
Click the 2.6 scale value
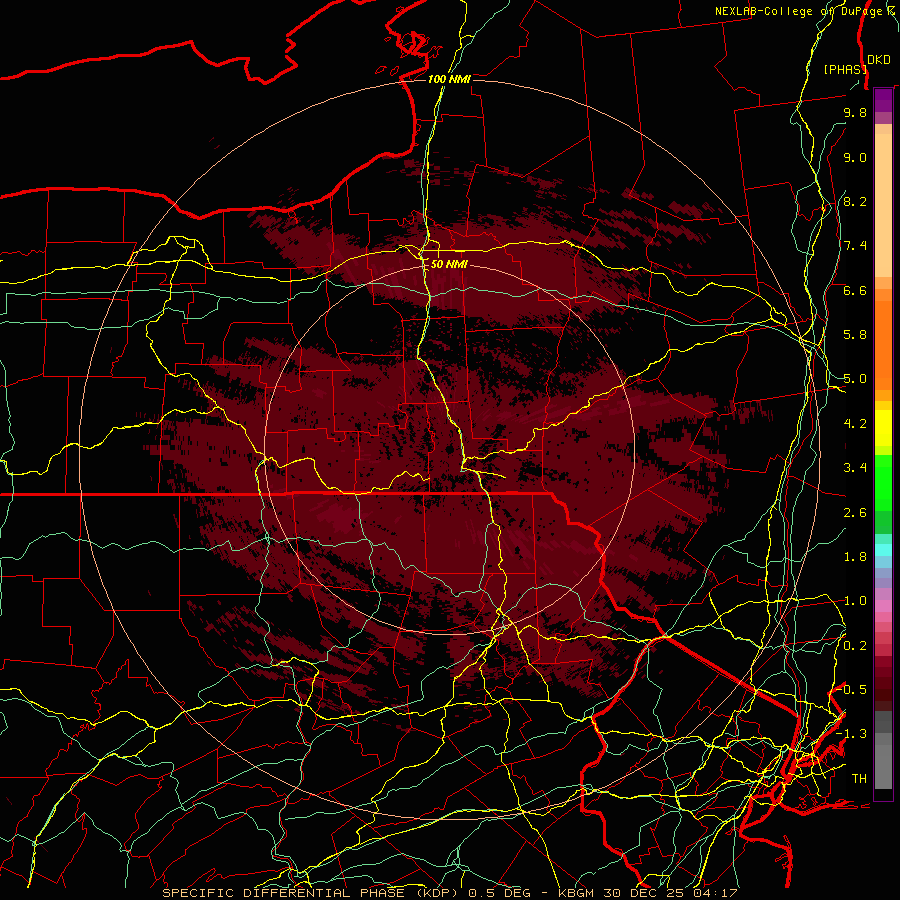pos(855,513)
